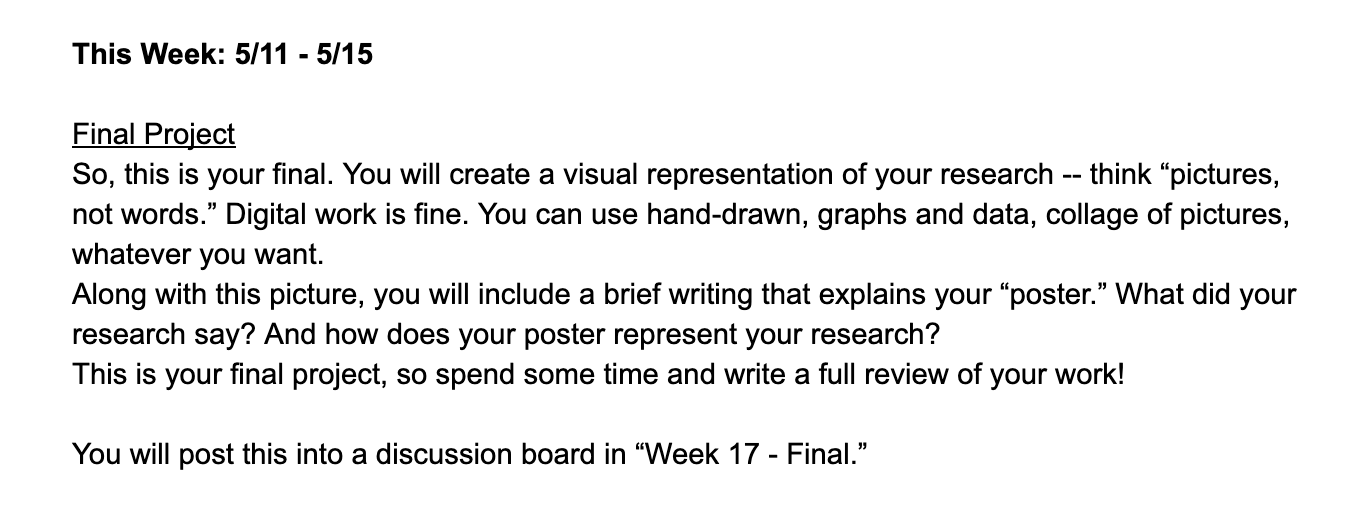Screen dimensions: 1352x524
Task: Click the date "5/15" in the title
Action: [344, 54]
